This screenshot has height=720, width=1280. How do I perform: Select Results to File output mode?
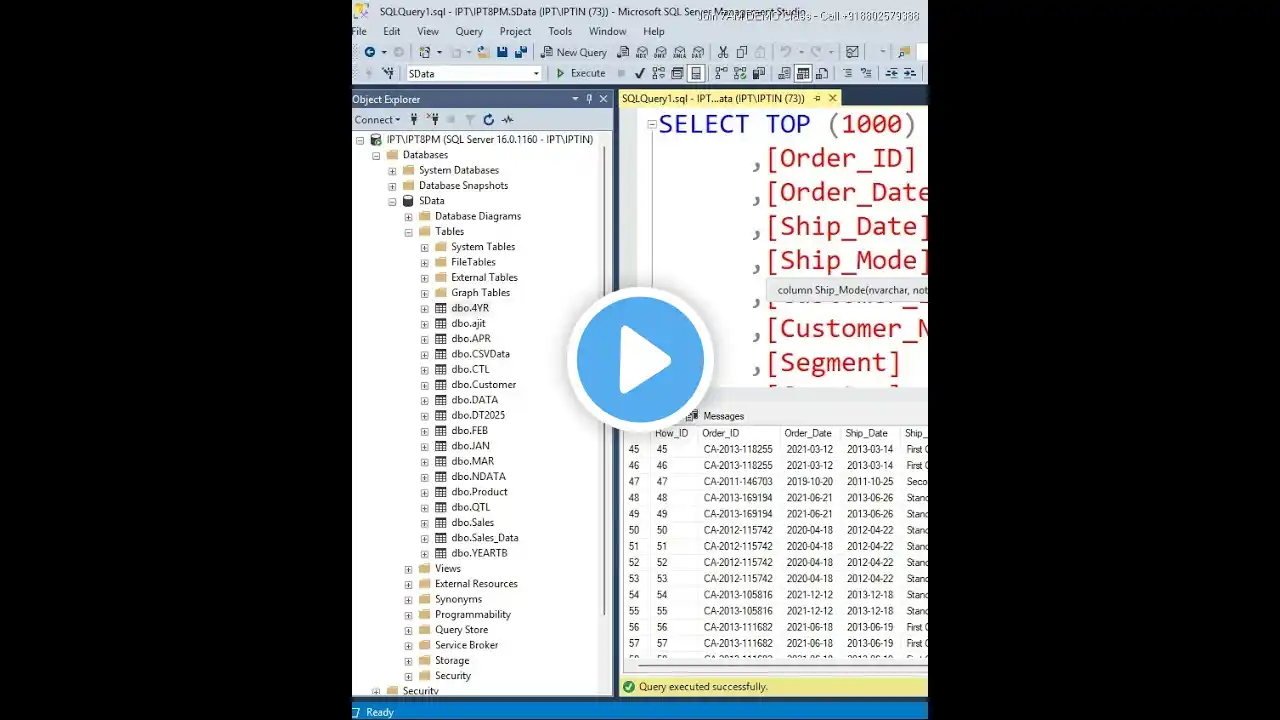pos(822,73)
